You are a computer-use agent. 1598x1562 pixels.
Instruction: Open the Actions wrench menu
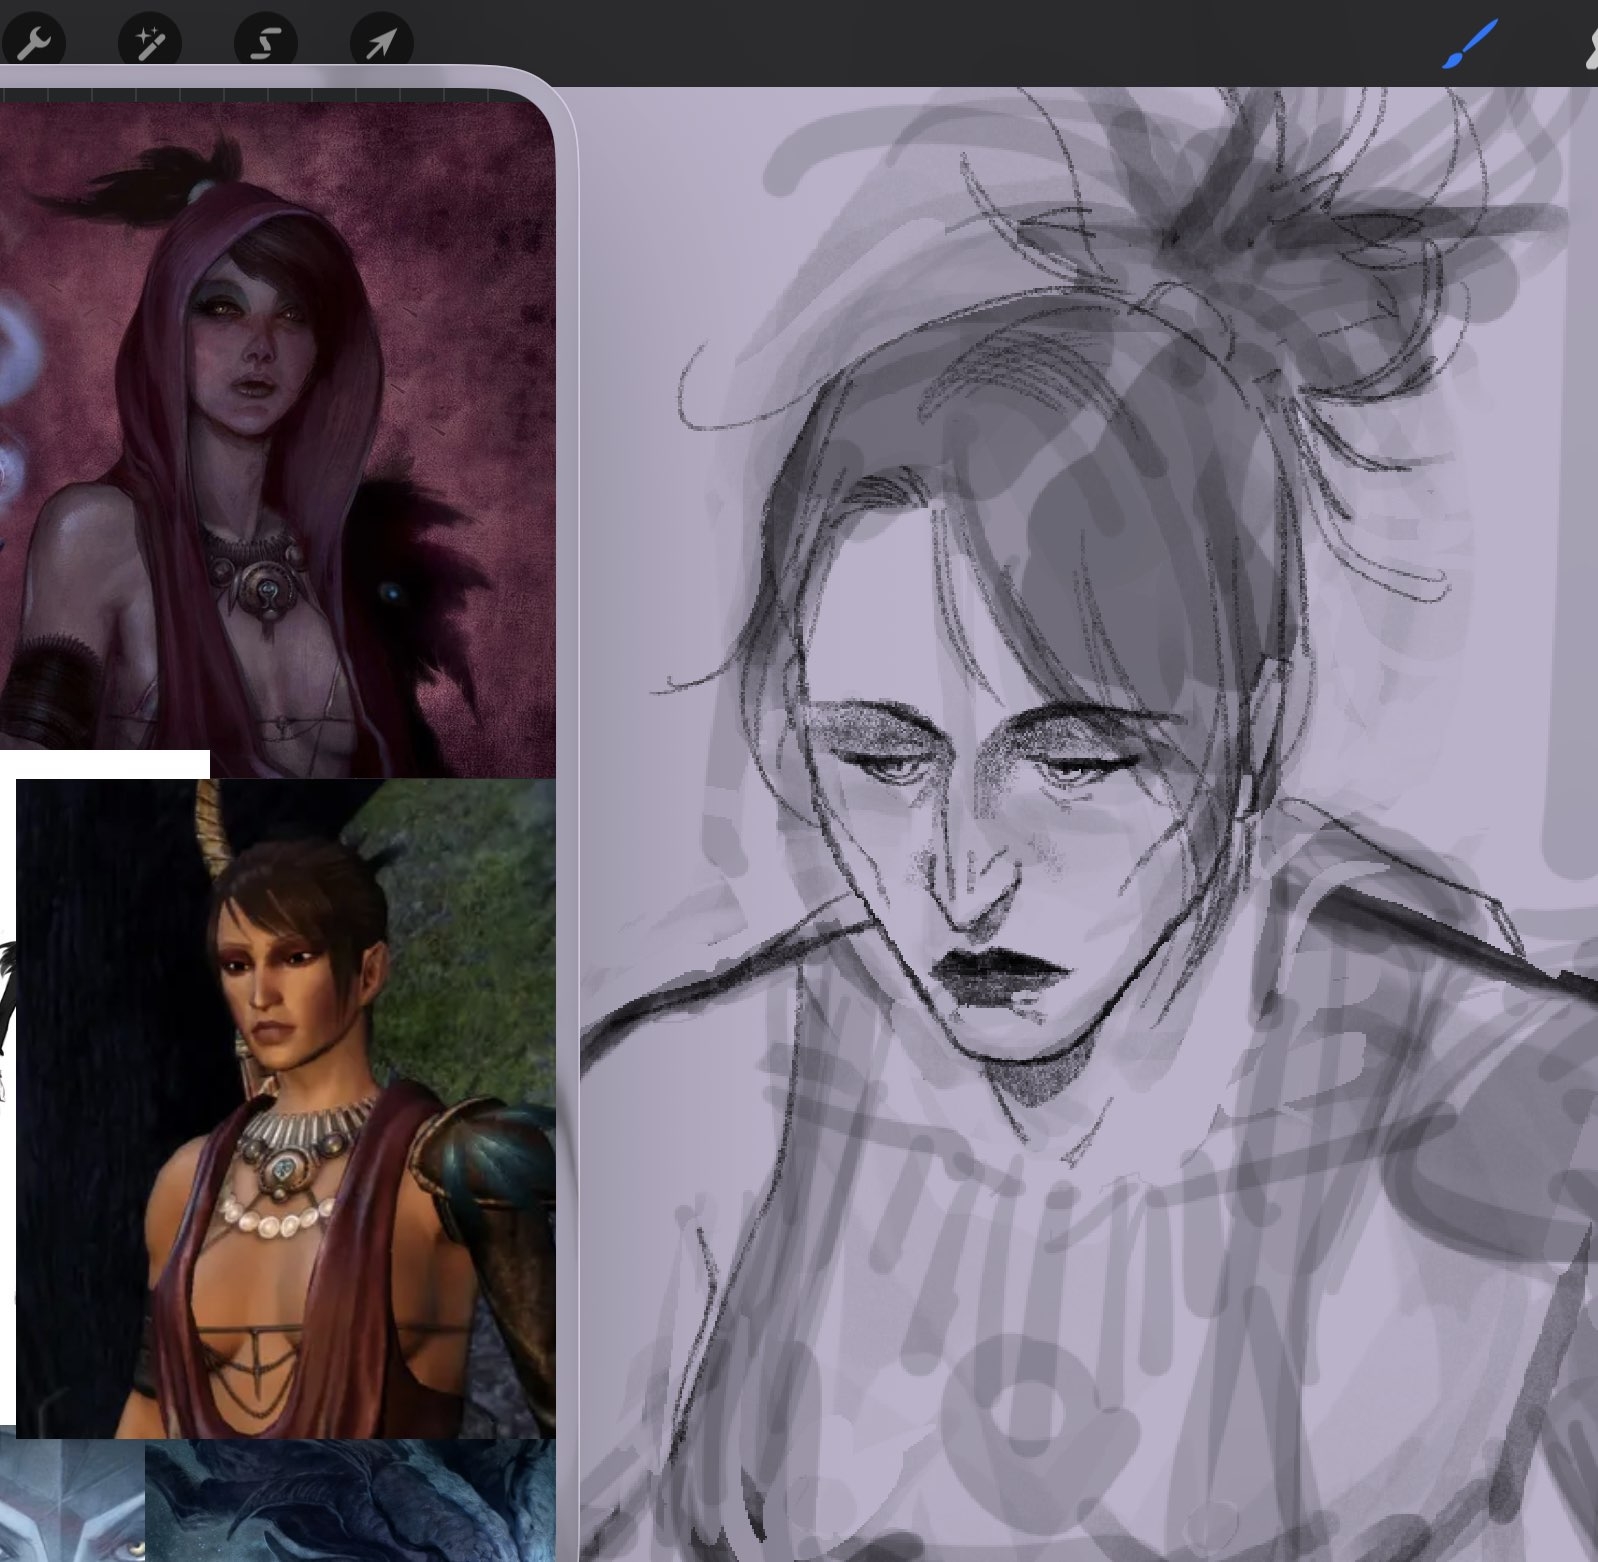(33, 43)
